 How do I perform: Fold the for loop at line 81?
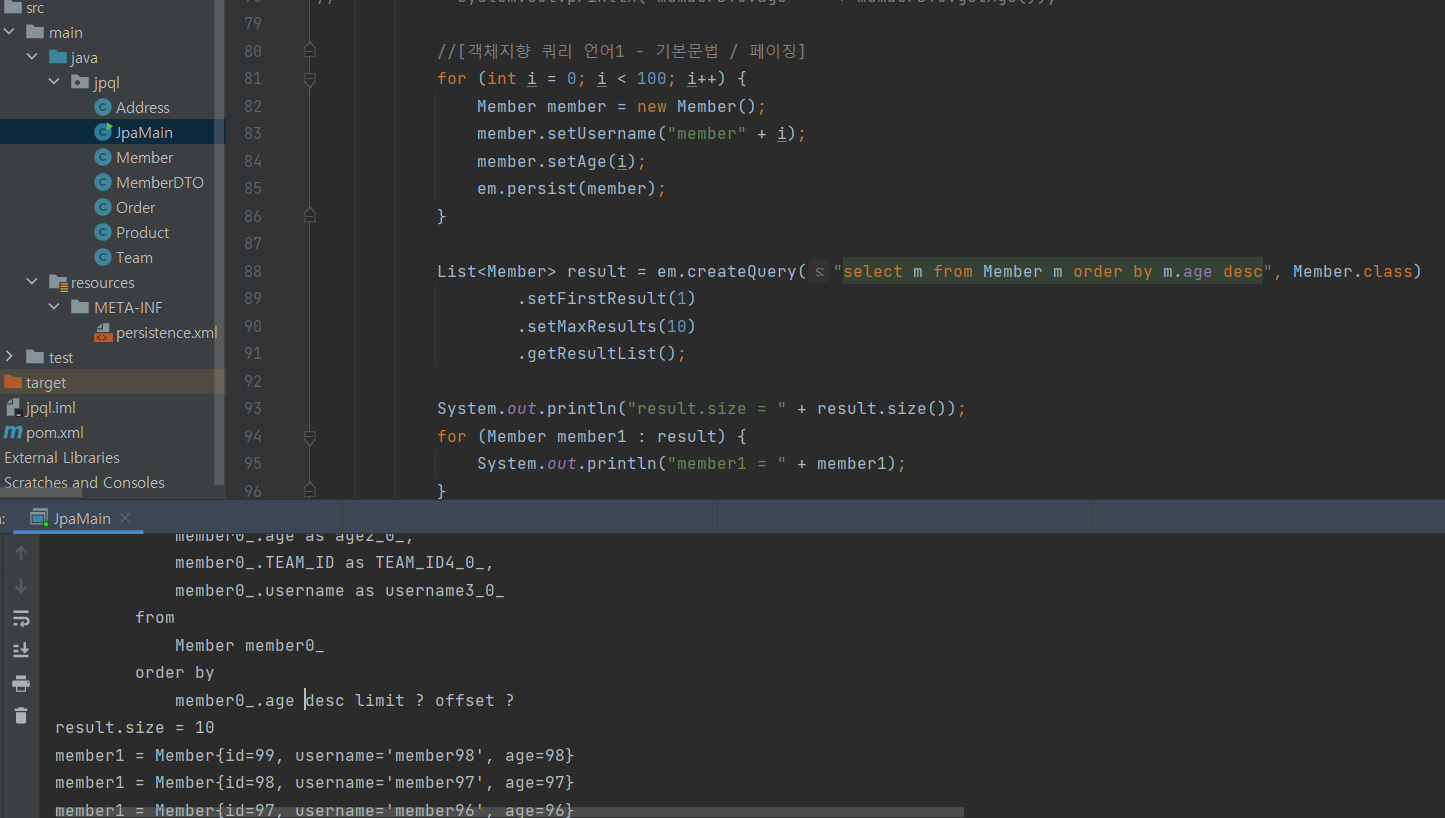(309, 78)
